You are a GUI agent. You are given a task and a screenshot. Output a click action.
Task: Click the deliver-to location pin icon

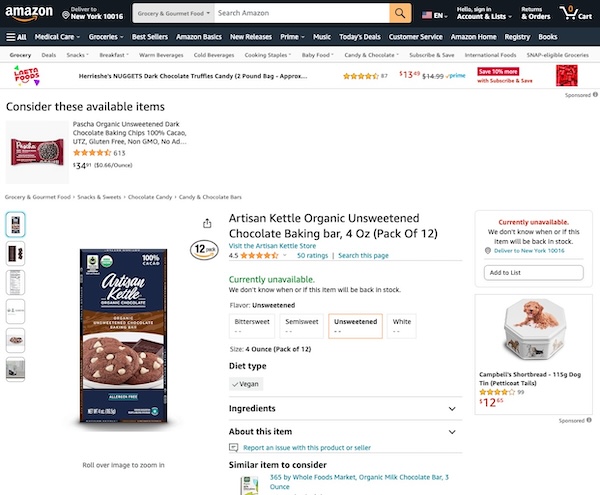(x=65, y=15)
